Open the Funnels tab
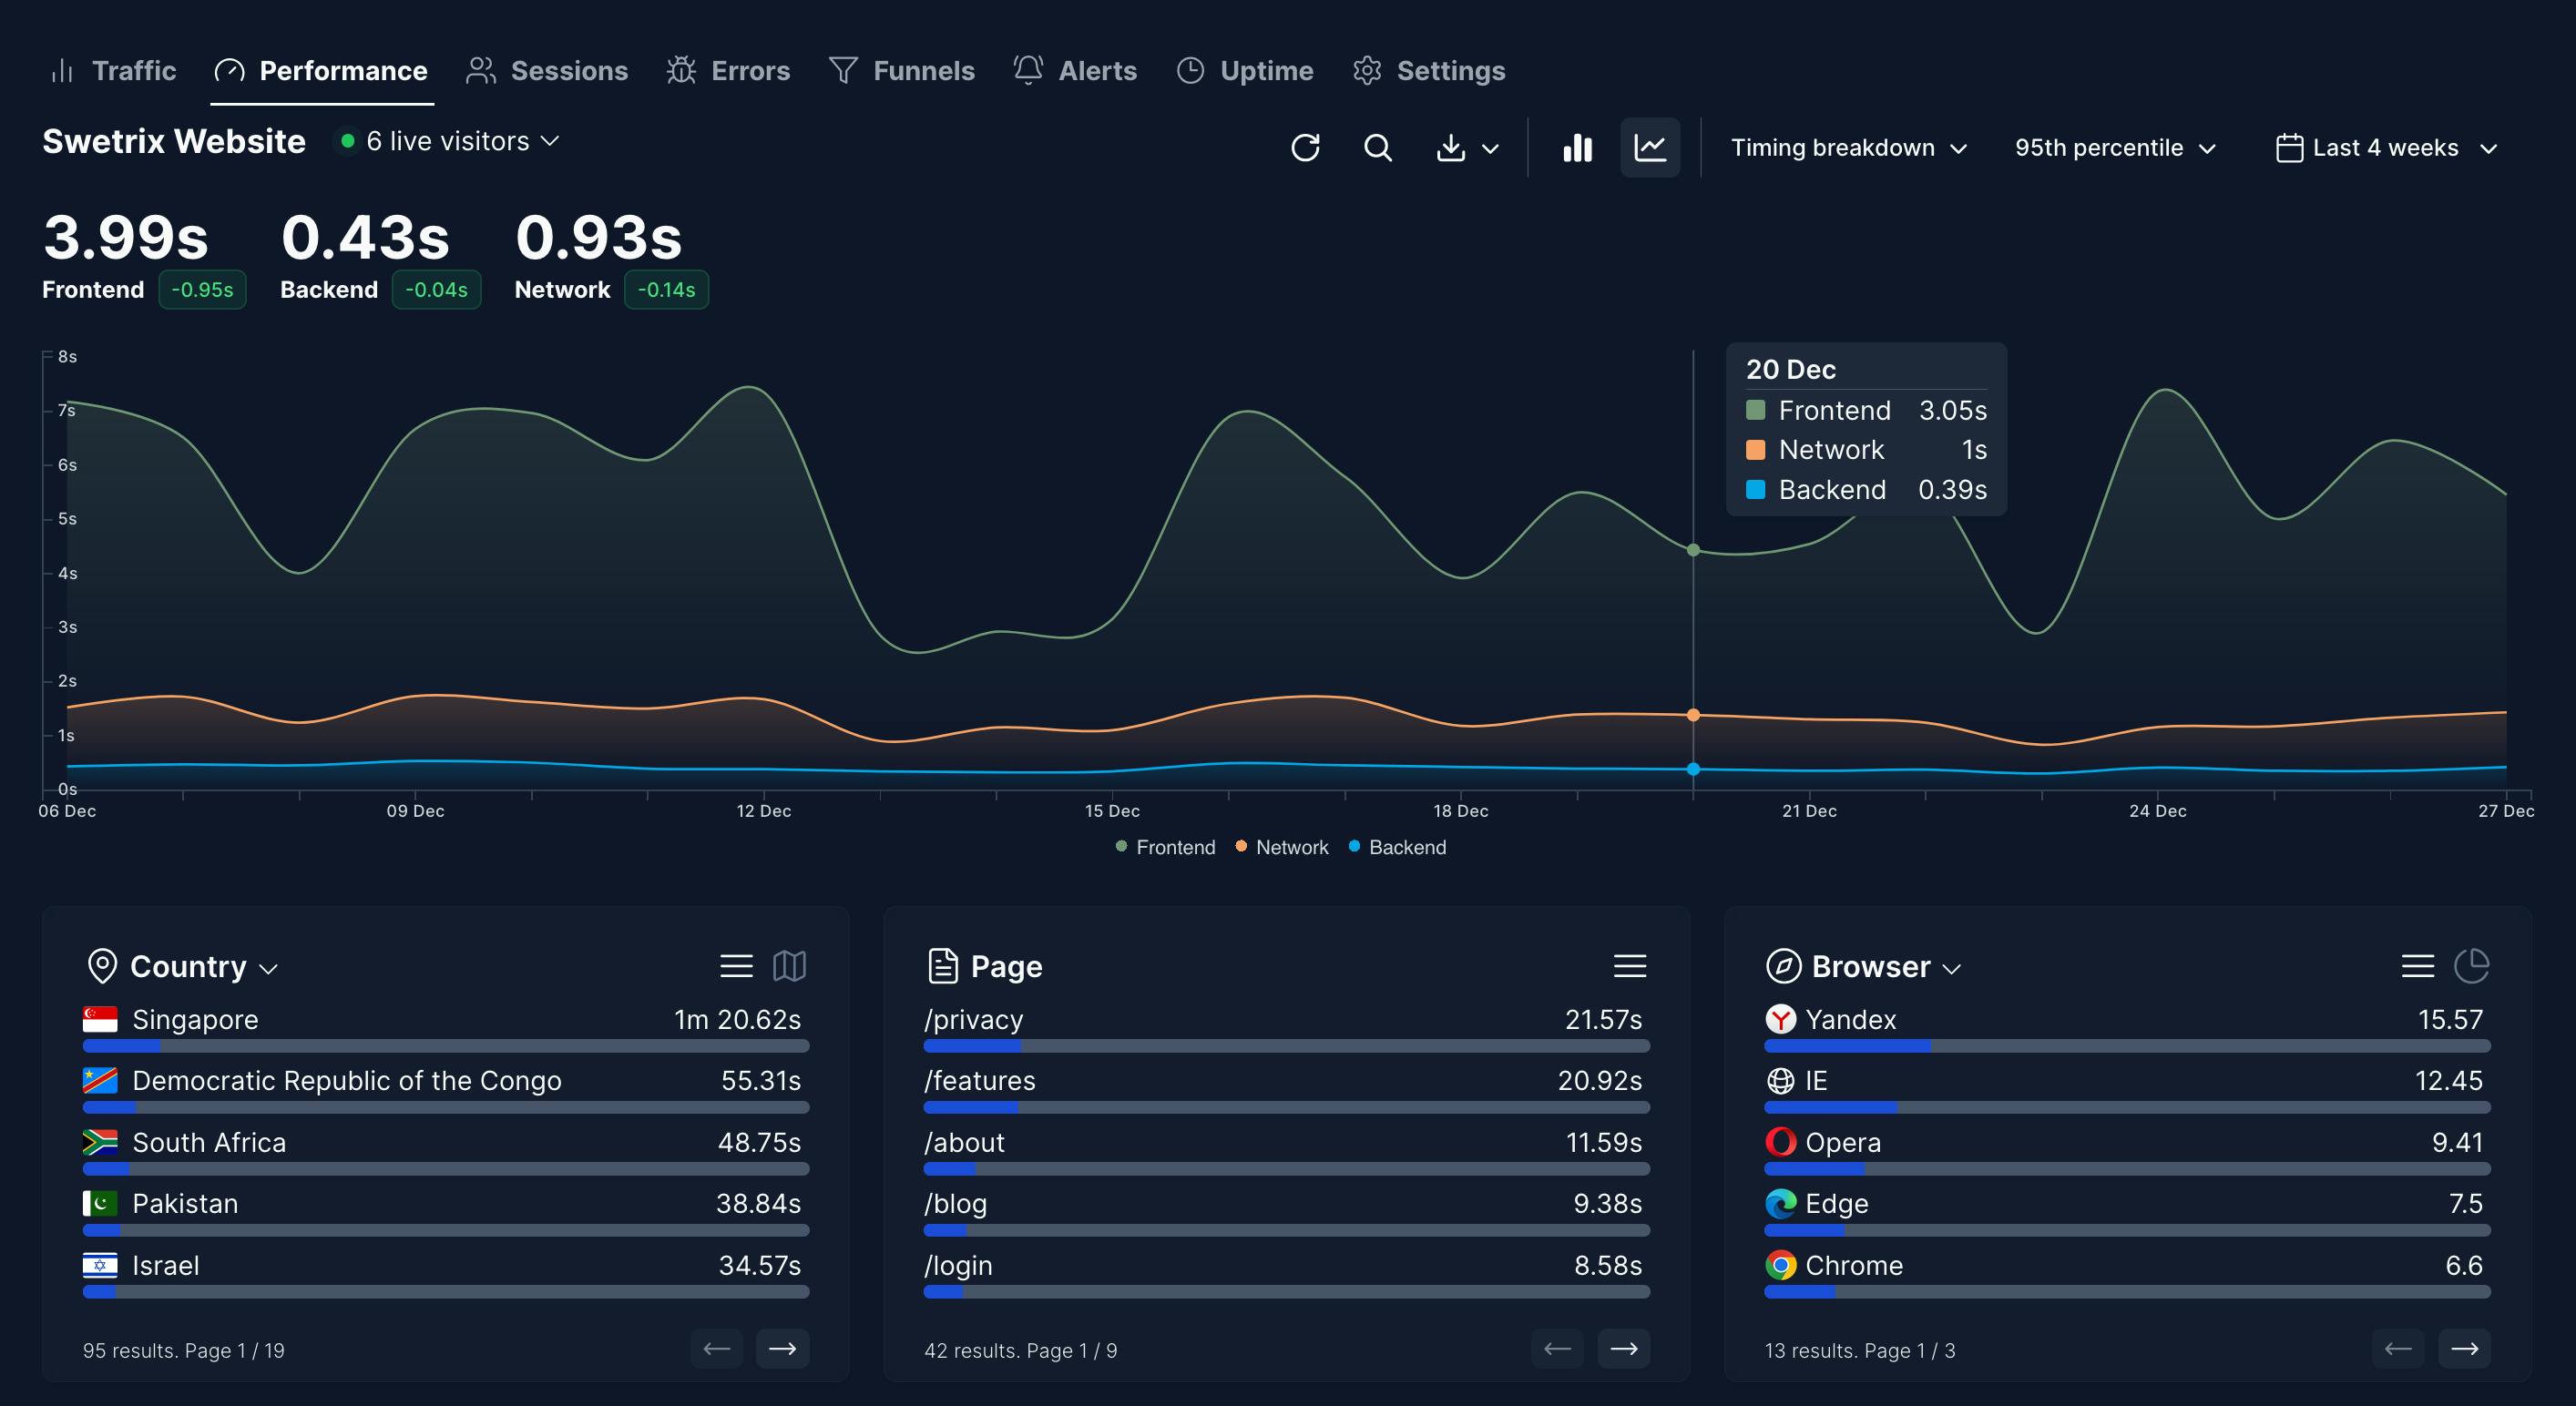The height and width of the screenshot is (1406, 2576). [x=902, y=71]
